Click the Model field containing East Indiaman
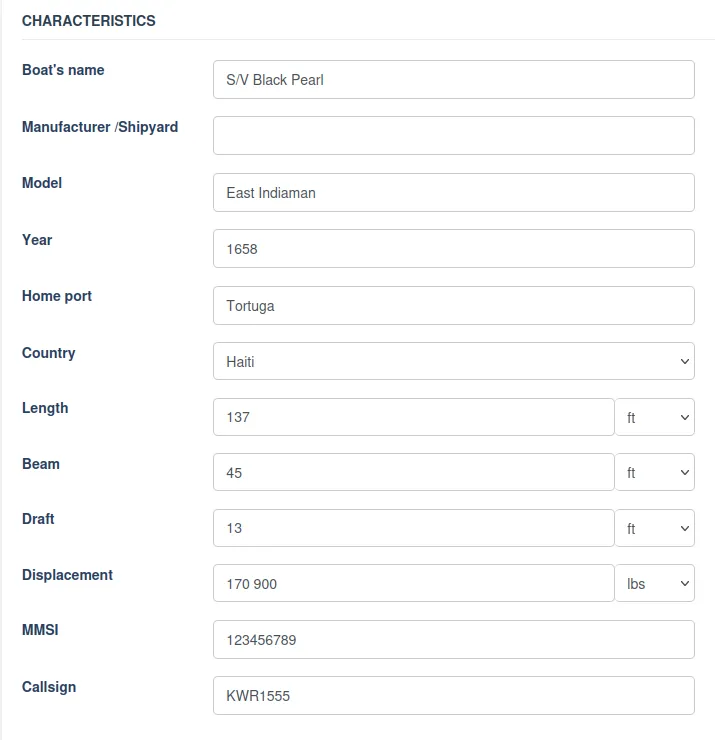Image resolution: width=715 pixels, height=740 pixels. coord(454,193)
